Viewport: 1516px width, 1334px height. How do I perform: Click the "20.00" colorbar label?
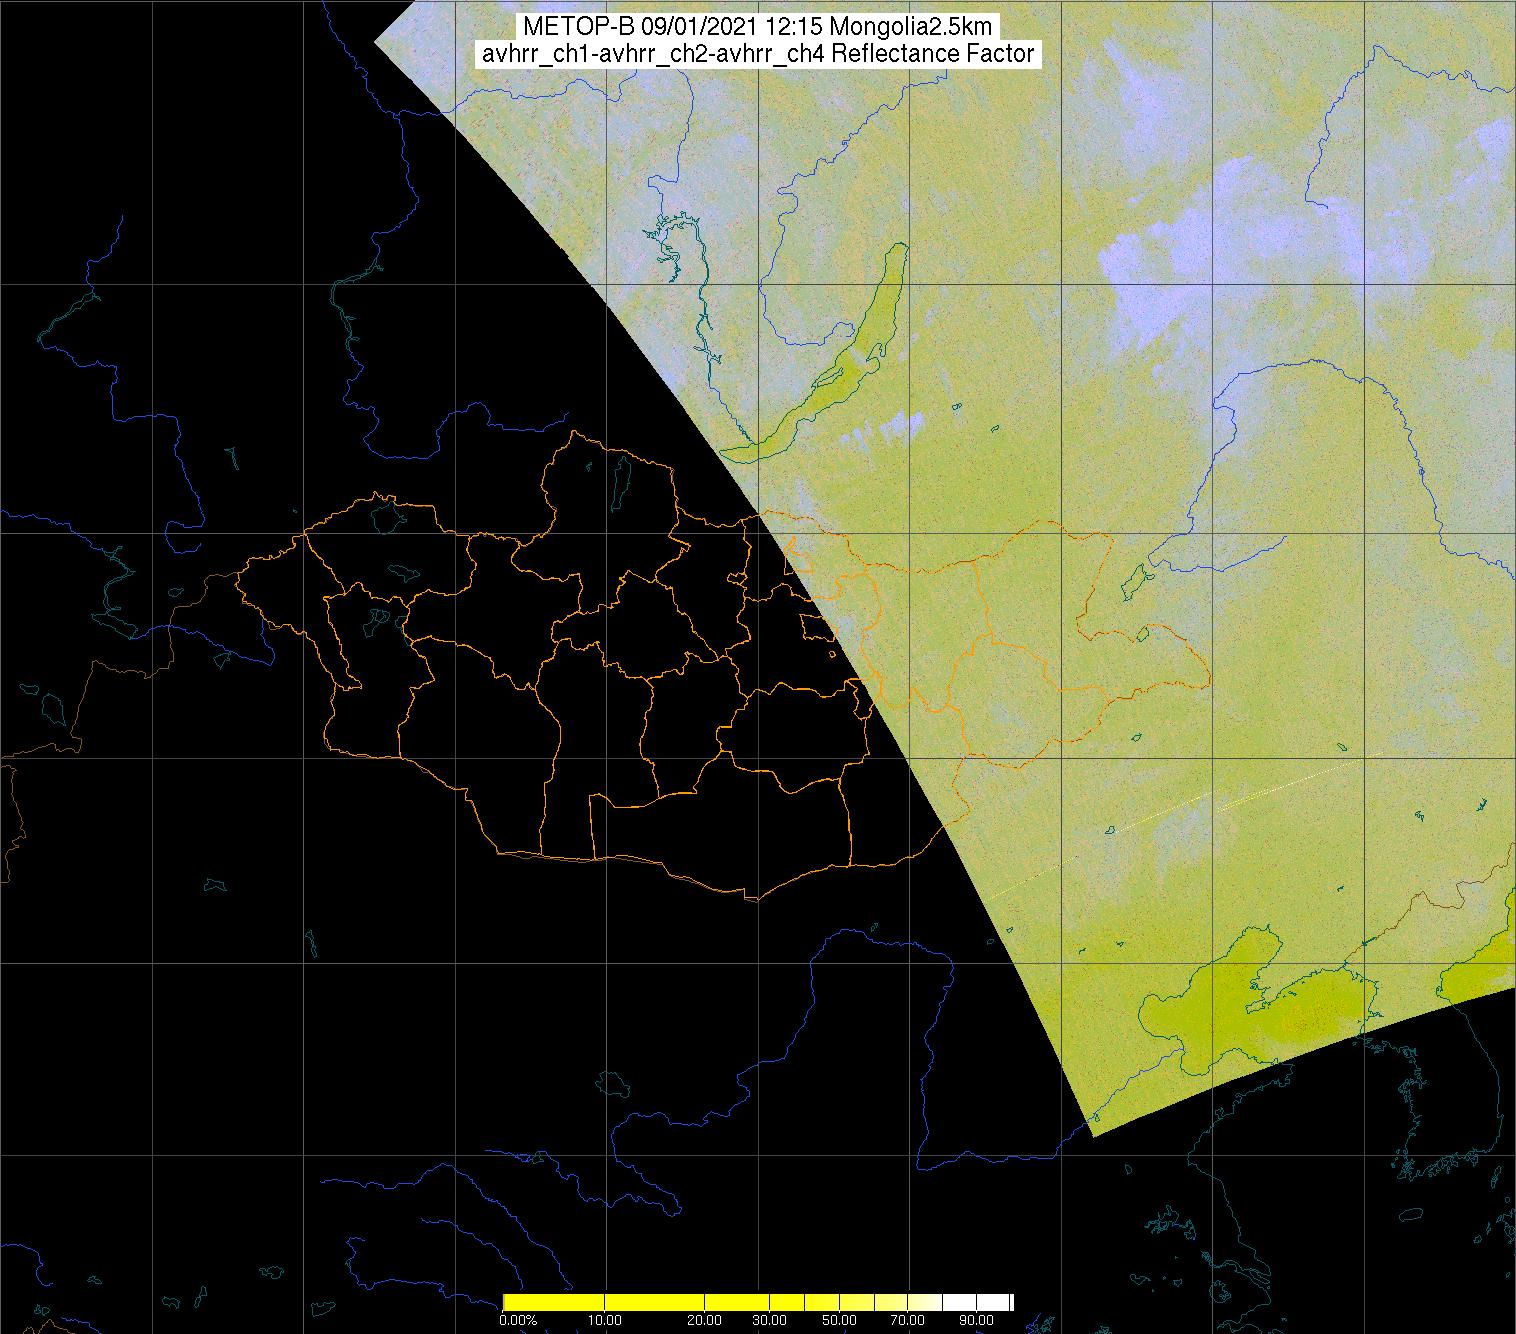(705, 1321)
